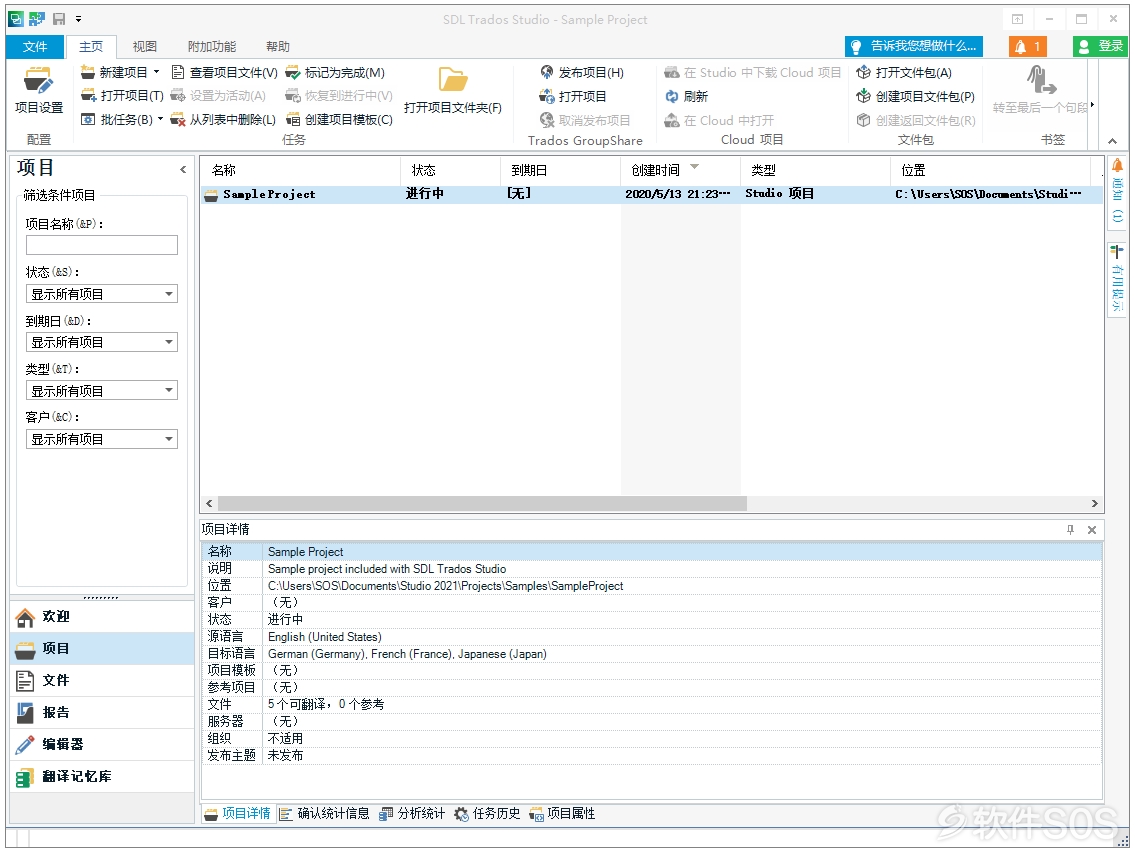Image resolution: width=1135 pixels, height=854 pixels.
Task: Select 项目 in the navigation list
Action: point(102,648)
